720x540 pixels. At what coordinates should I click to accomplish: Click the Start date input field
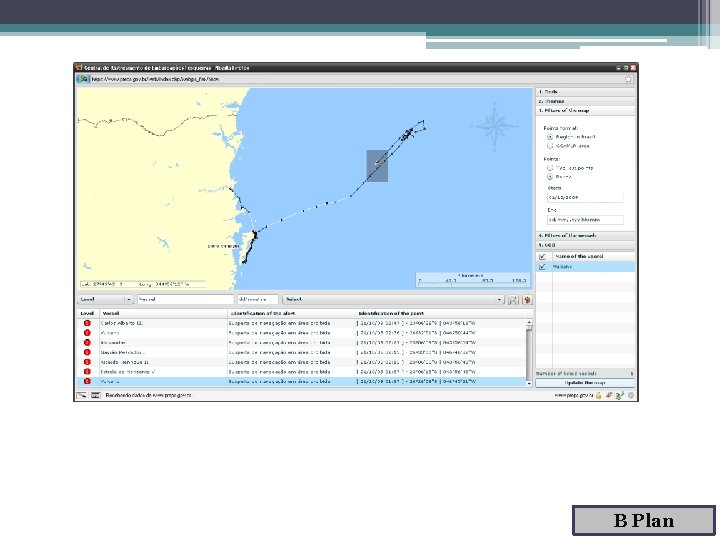click(585, 197)
